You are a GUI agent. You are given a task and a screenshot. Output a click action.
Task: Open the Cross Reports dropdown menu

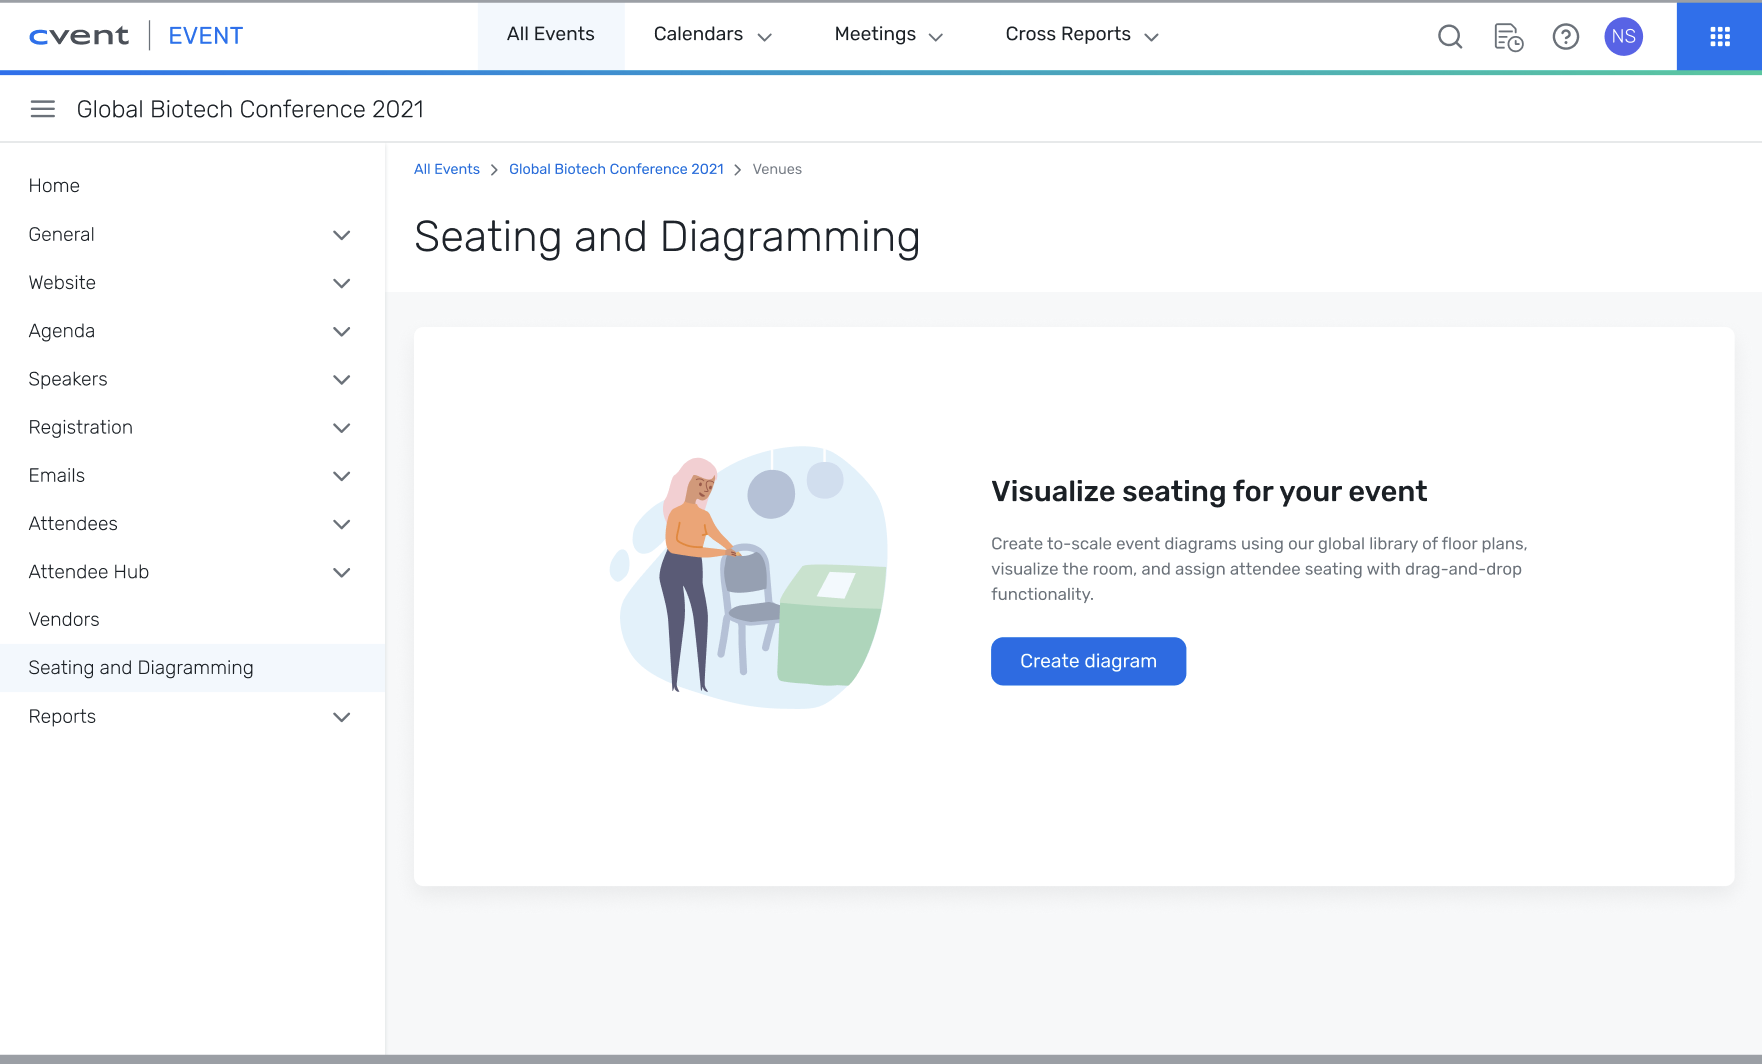(x=1082, y=35)
